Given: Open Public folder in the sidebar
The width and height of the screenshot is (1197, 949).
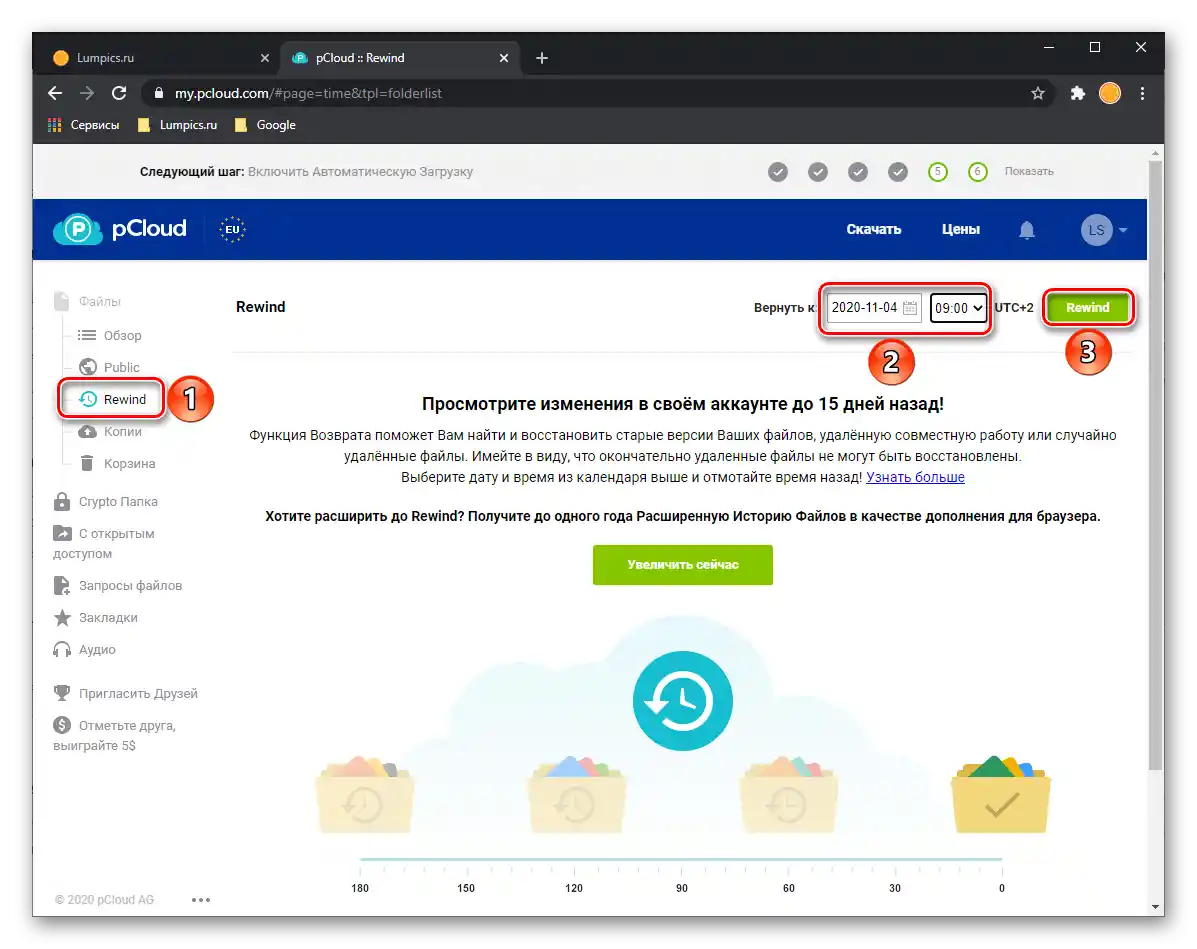Looking at the screenshot, I should coord(109,367).
